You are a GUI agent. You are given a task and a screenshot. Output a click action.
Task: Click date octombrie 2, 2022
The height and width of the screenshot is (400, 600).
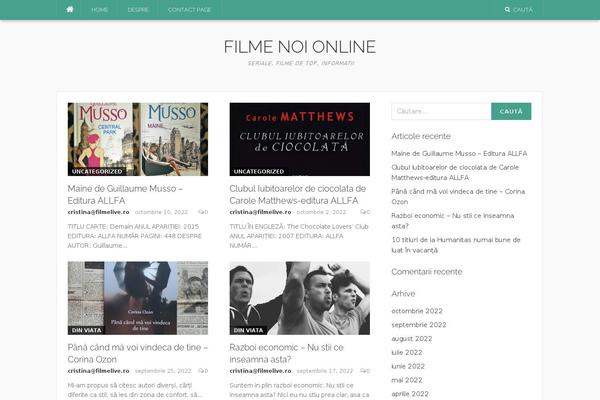point(321,212)
